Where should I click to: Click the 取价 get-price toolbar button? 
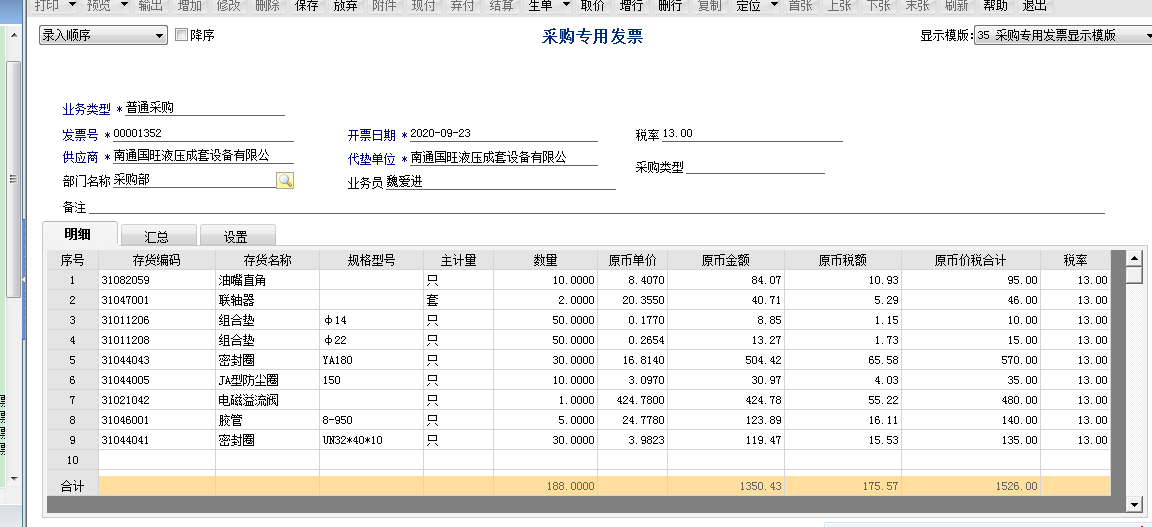coord(592,6)
